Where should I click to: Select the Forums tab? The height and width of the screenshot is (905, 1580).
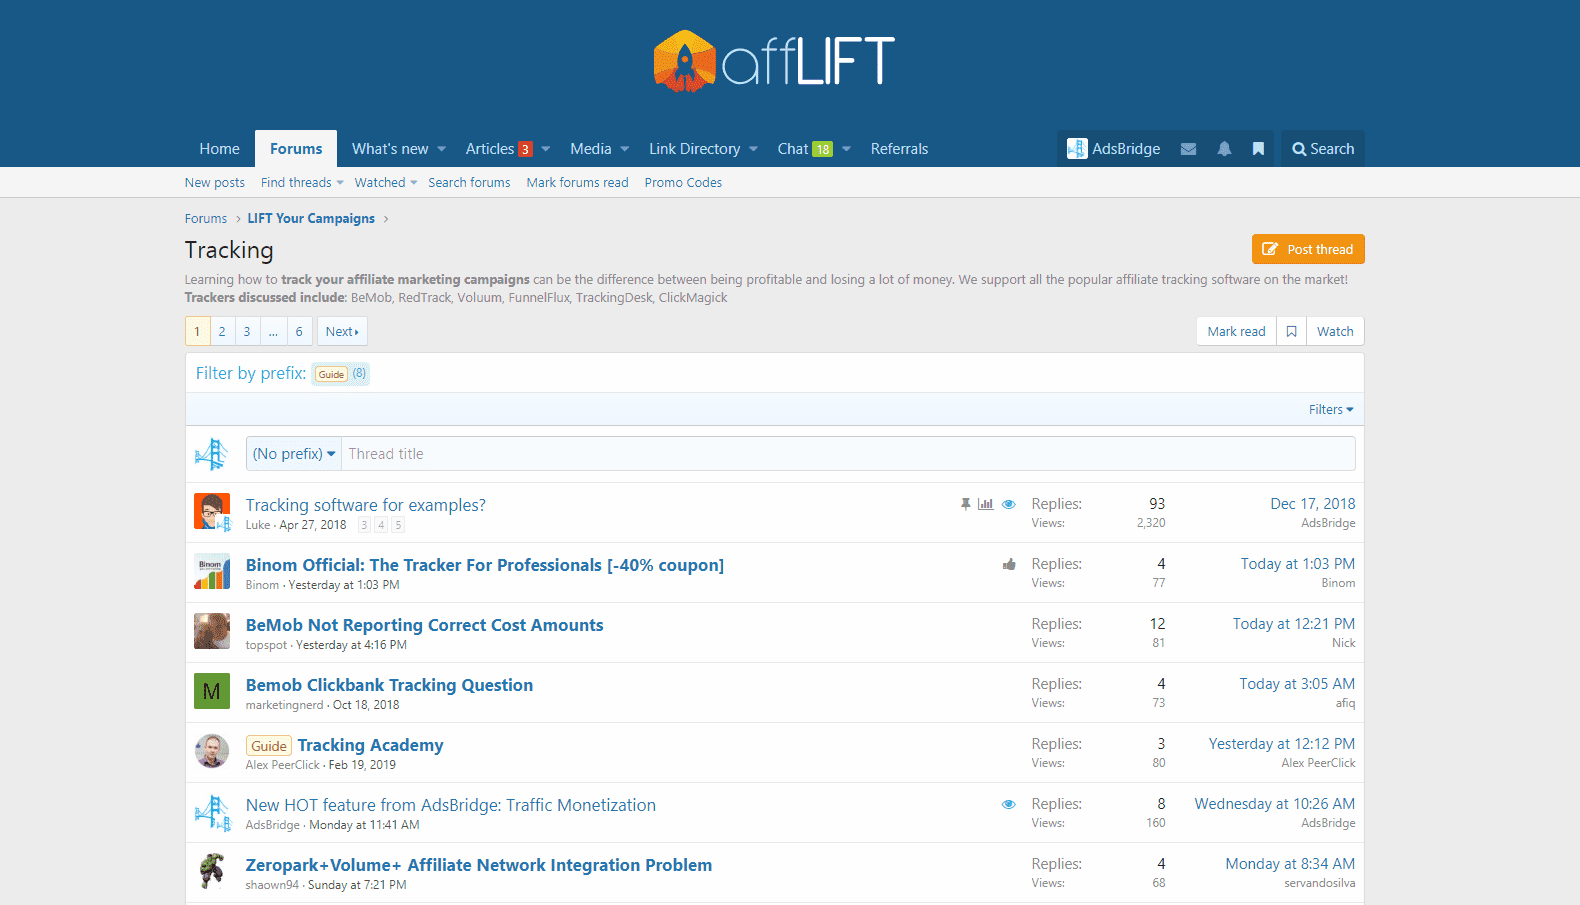(296, 149)
